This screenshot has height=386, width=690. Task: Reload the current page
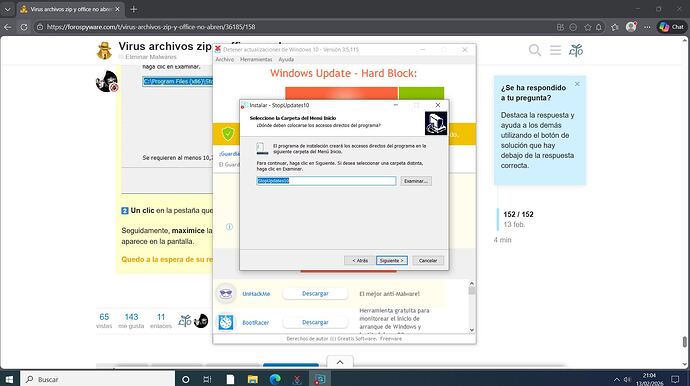(24, 27)
